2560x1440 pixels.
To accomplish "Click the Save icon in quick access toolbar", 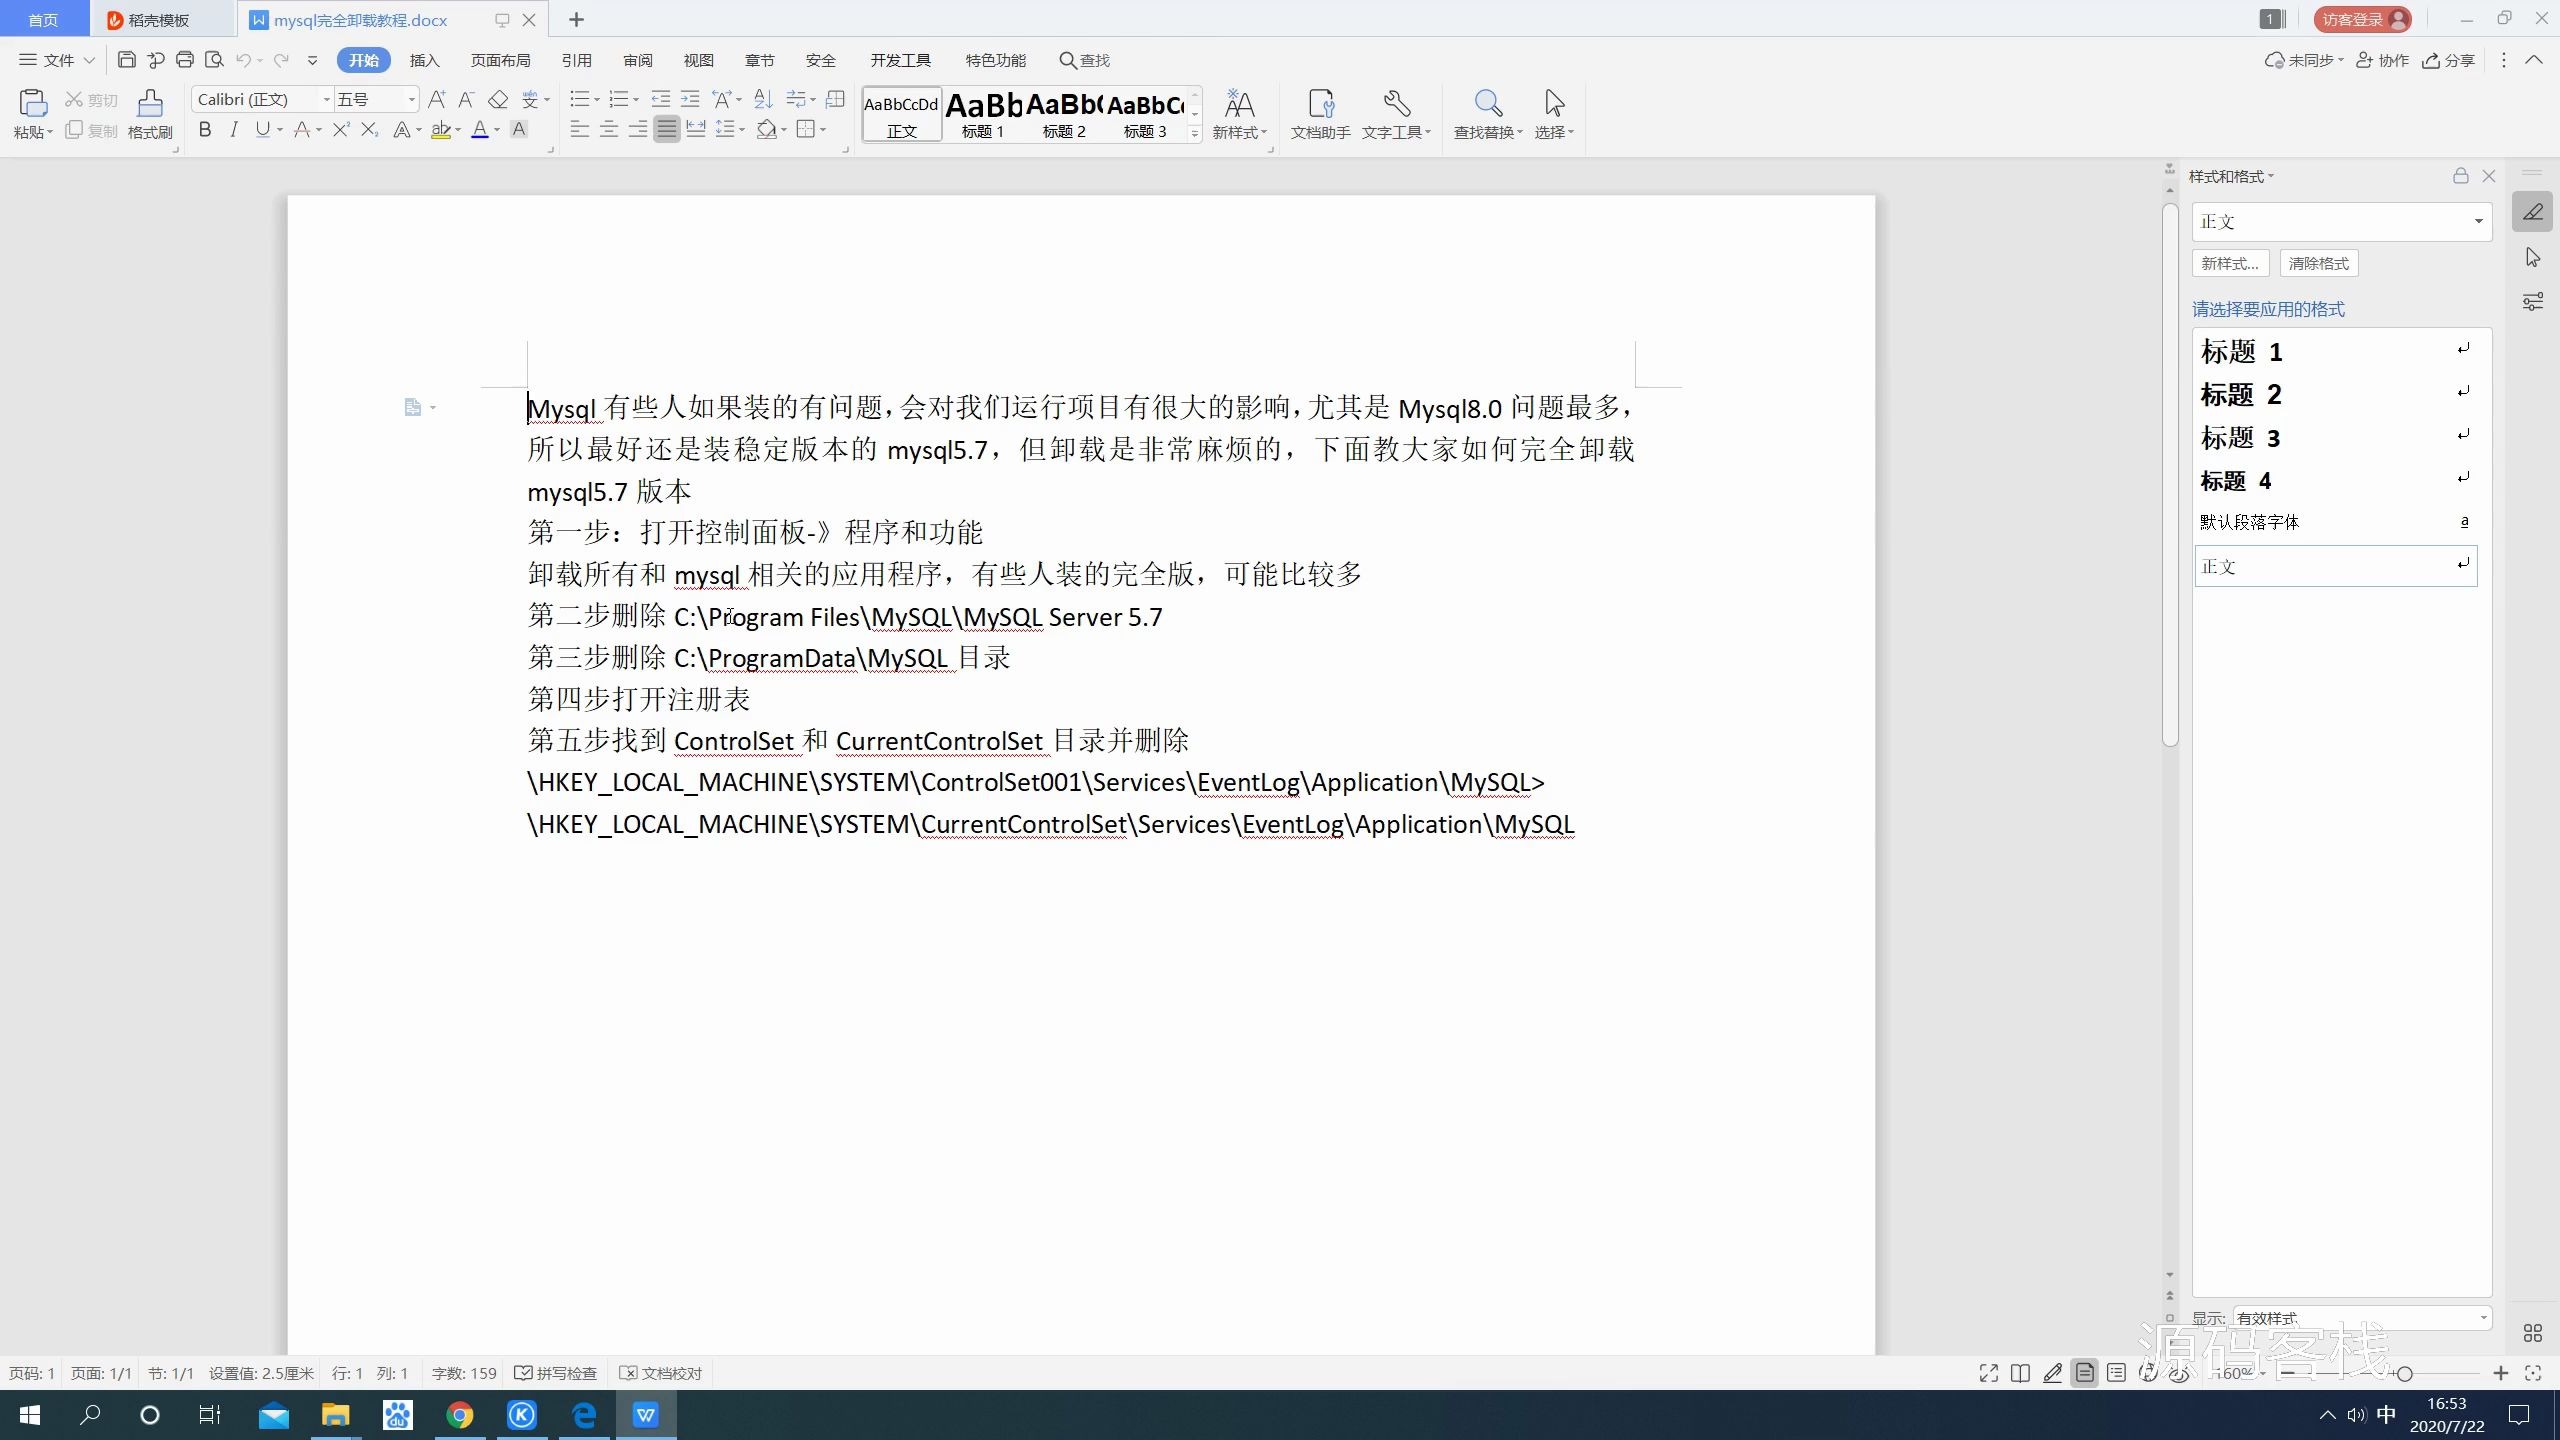I will pyautogui.click(x=126, y=60).
